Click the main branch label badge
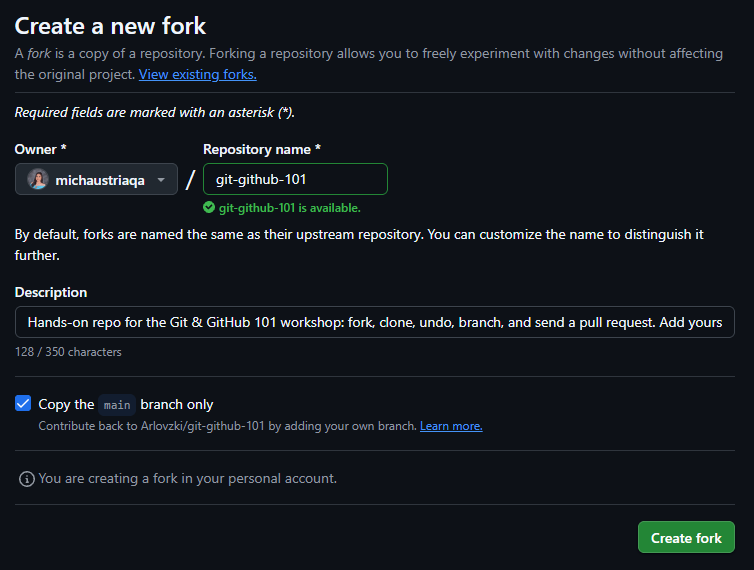 (x=117, y=405)
